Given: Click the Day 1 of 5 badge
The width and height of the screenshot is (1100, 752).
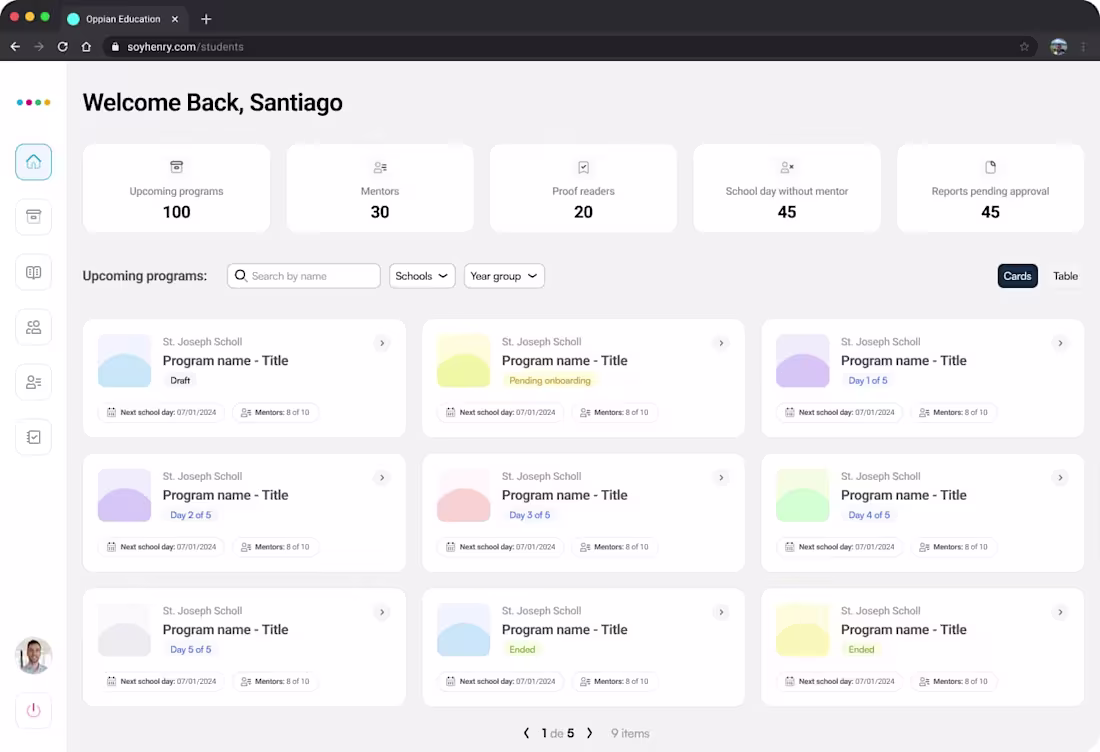Looking at the screenshot, I should (x=868, y=380).
